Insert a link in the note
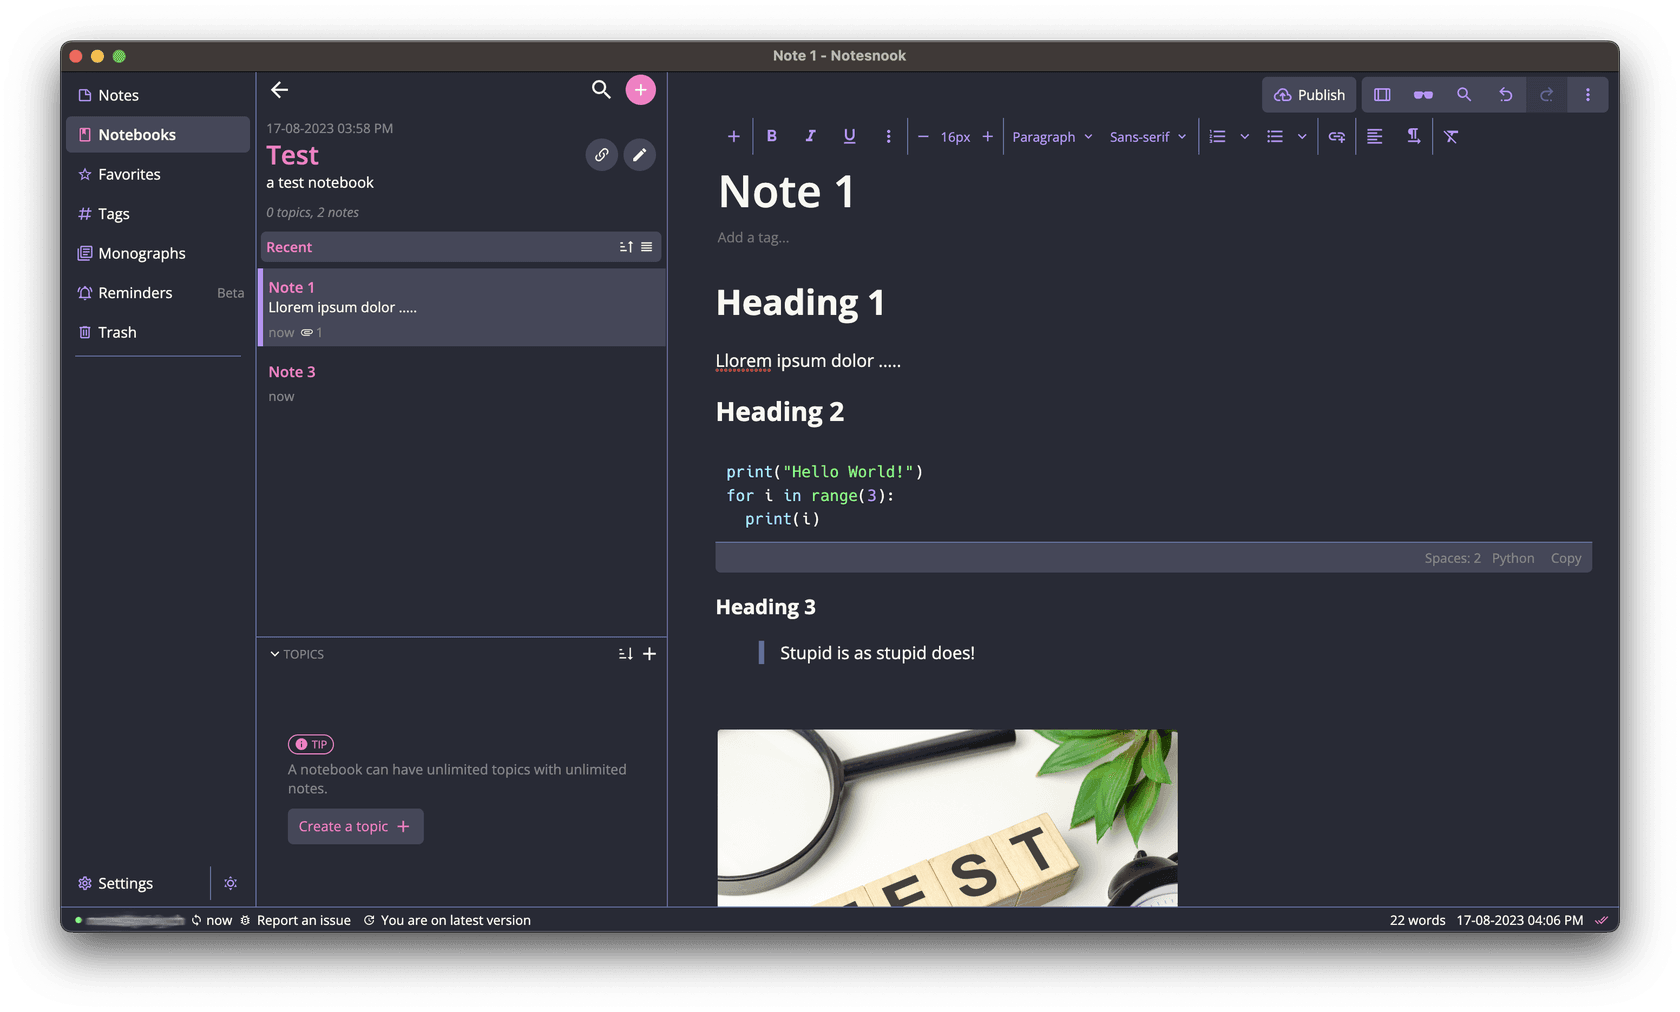 pos(1337,137)
